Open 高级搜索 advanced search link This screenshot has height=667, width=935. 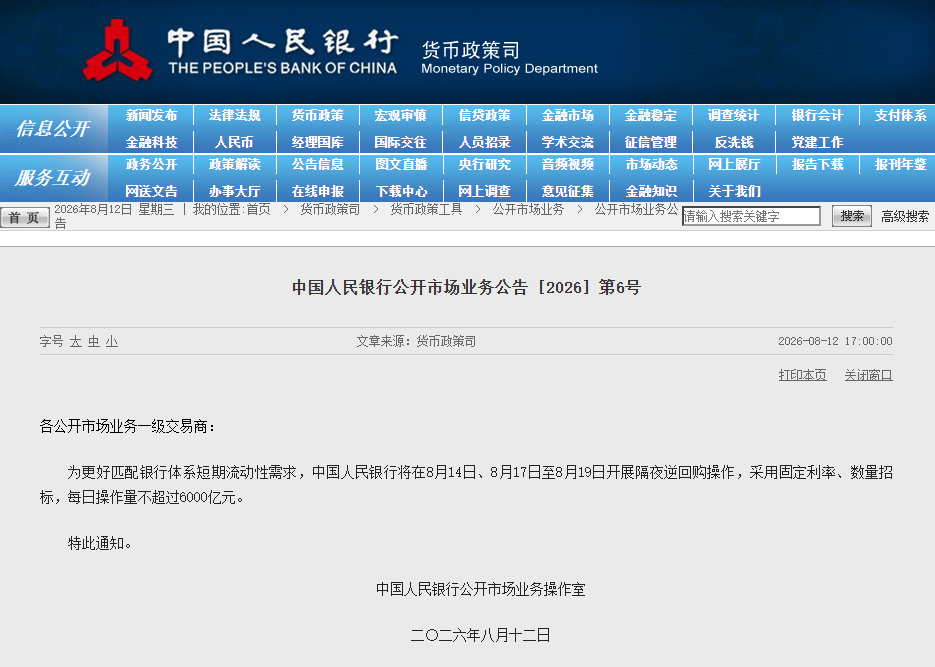(x=905, y=216)
